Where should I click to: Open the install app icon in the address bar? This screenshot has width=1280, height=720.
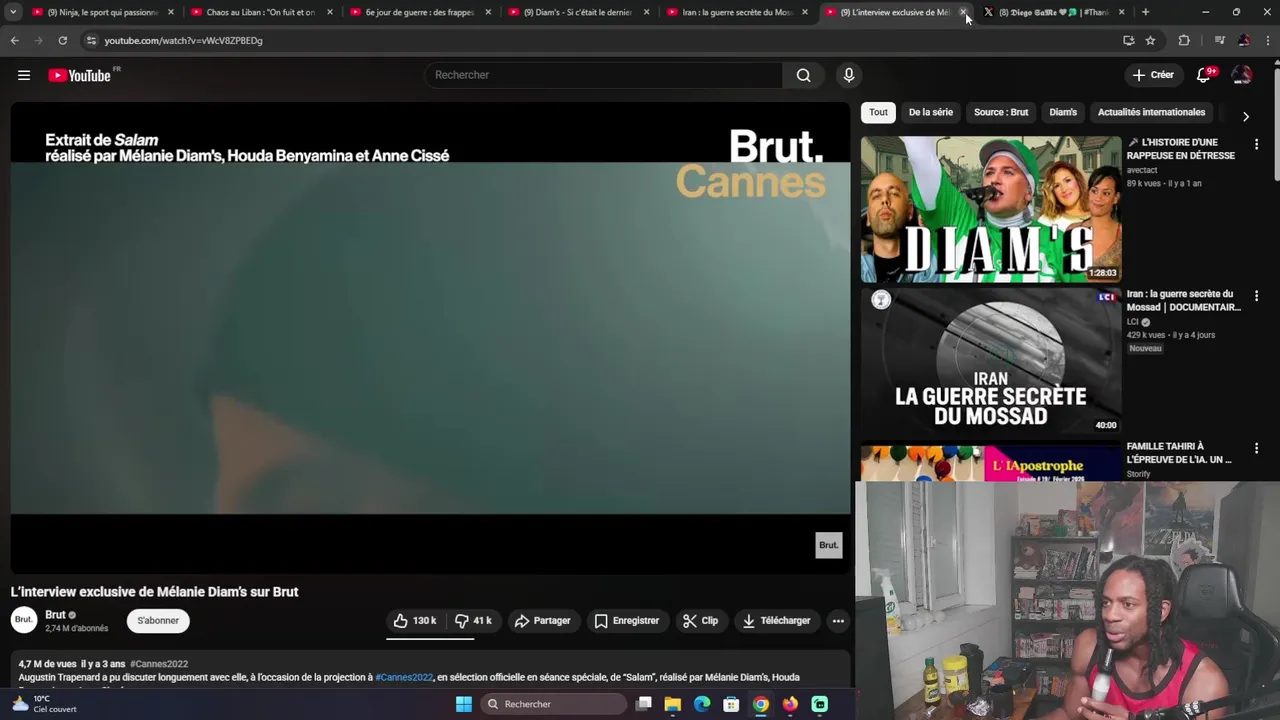tap(1128, 40)
